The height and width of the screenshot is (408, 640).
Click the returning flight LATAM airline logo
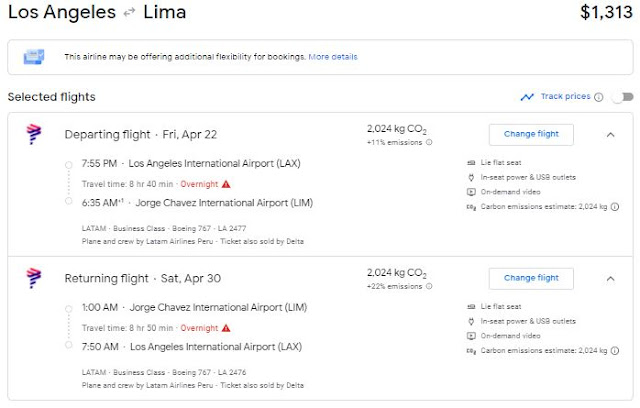click(33, 278)
